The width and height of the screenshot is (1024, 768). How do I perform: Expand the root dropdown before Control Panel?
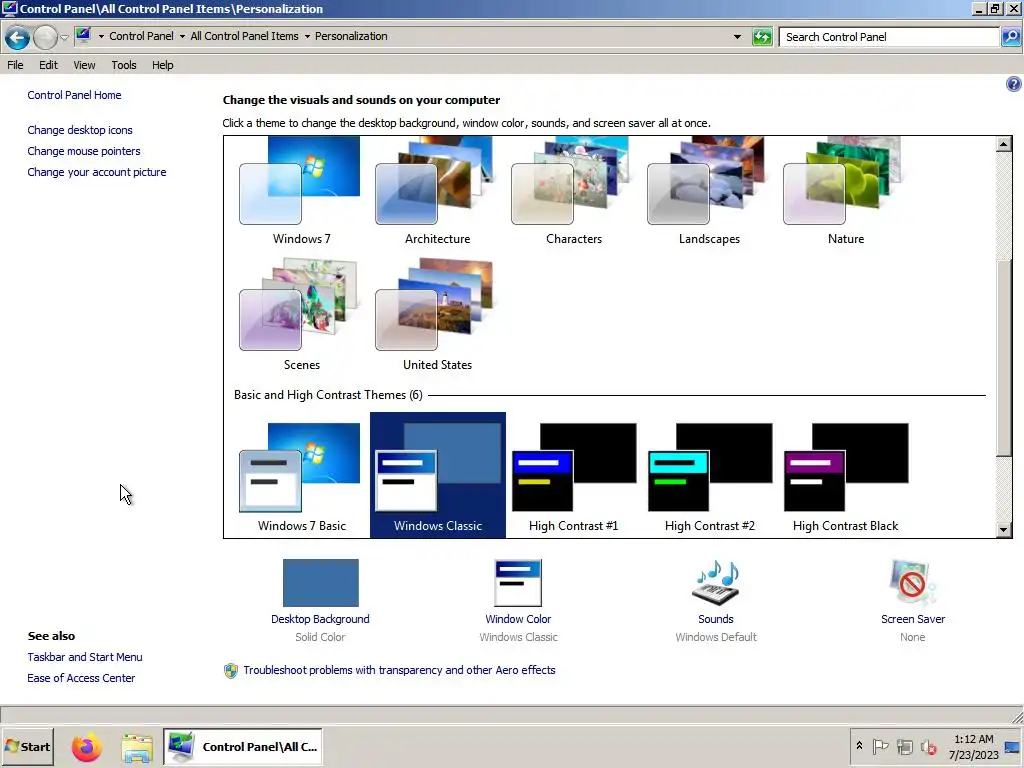101,37
